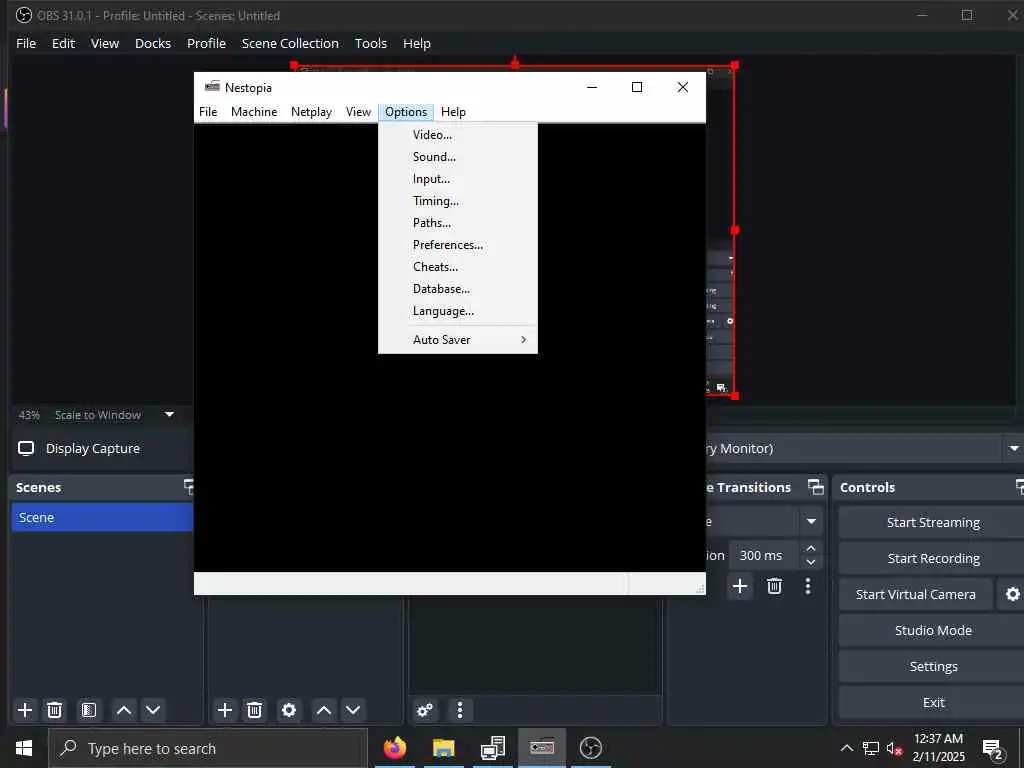Select Timing... from Options menu
The width and height of the screenshot is (1024, 768).
(x=458, y=201)
